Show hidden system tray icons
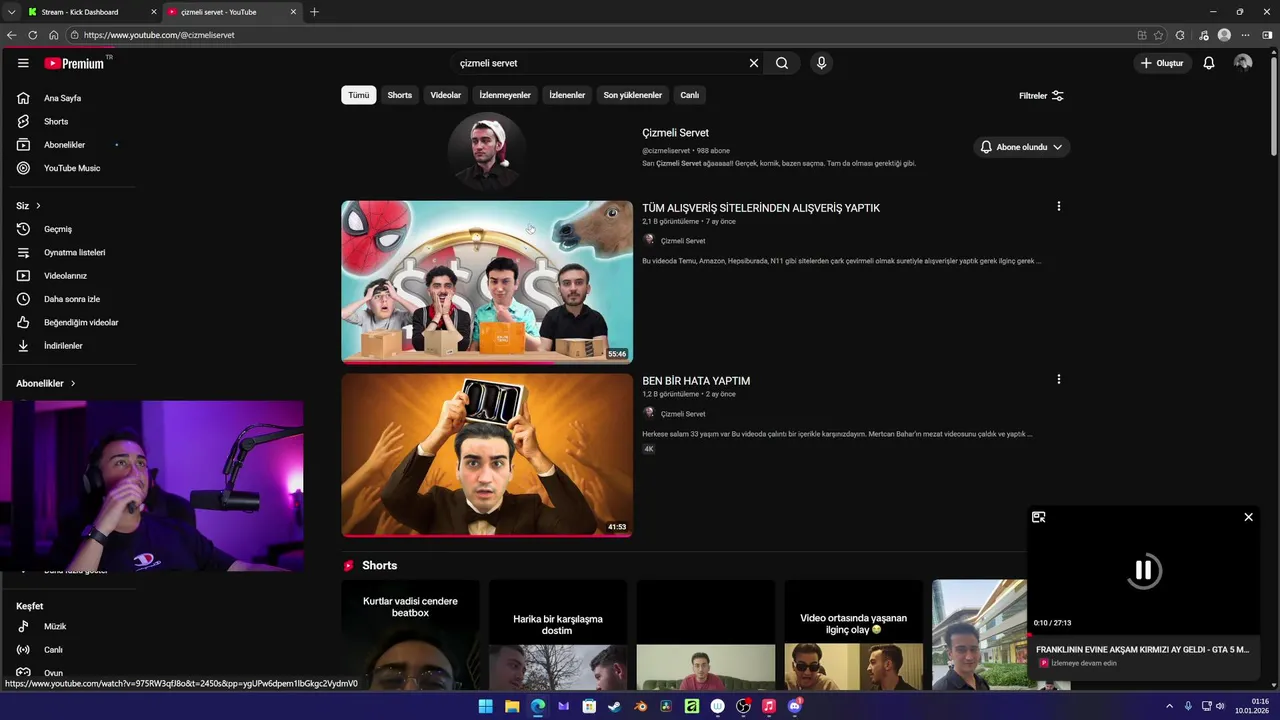This screenshot has height=720, width=1280. click(x=1169, y=706)
